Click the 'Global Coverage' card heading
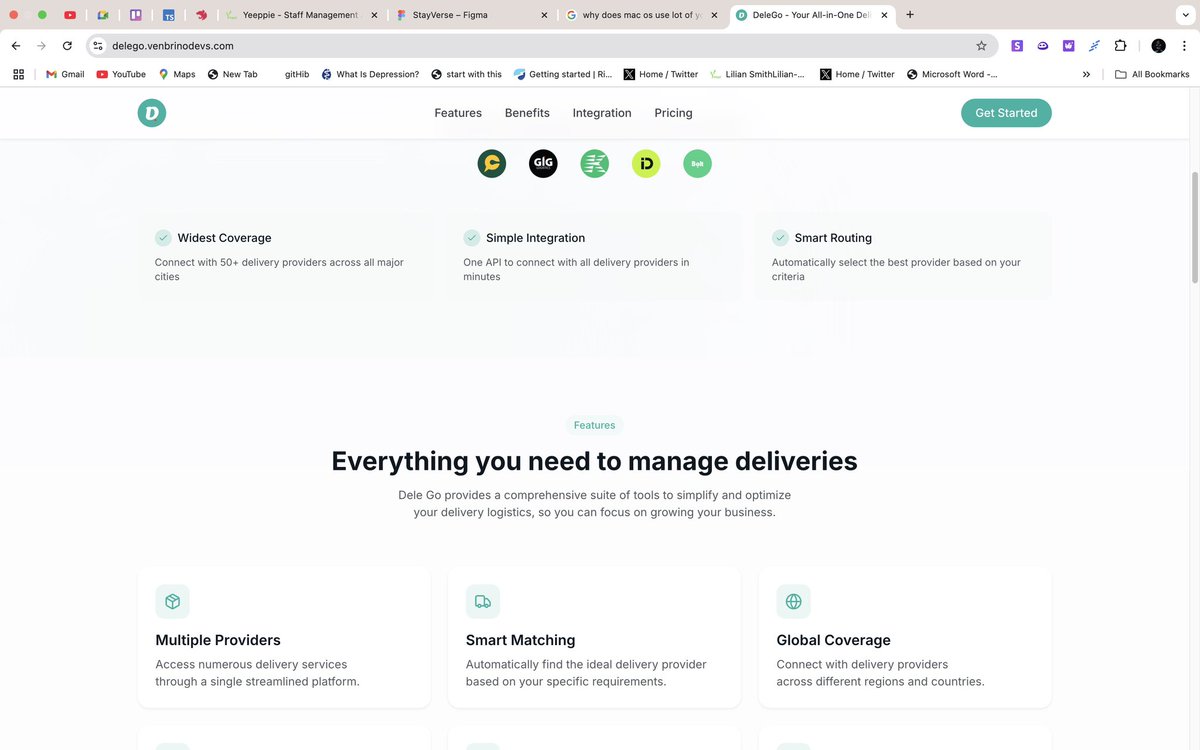The height and width of the screenshot is (750, 1200). pos(833,640)
